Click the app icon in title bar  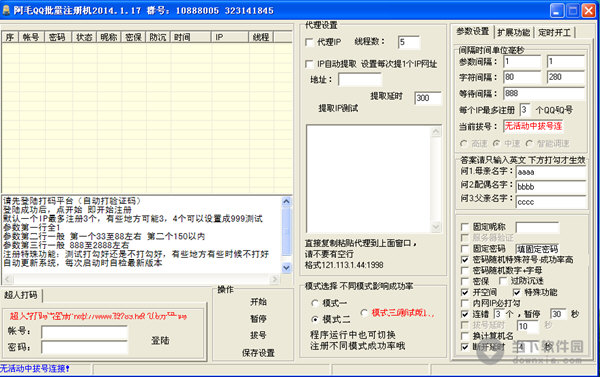[6, 10]
